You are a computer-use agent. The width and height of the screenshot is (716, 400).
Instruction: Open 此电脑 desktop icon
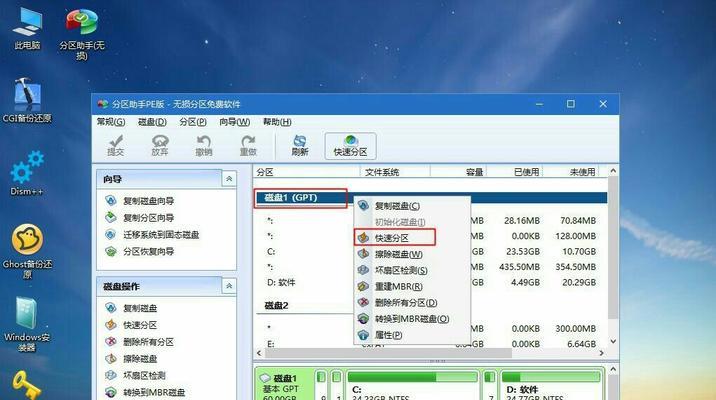pyautogui.click(x=27, y=28)
